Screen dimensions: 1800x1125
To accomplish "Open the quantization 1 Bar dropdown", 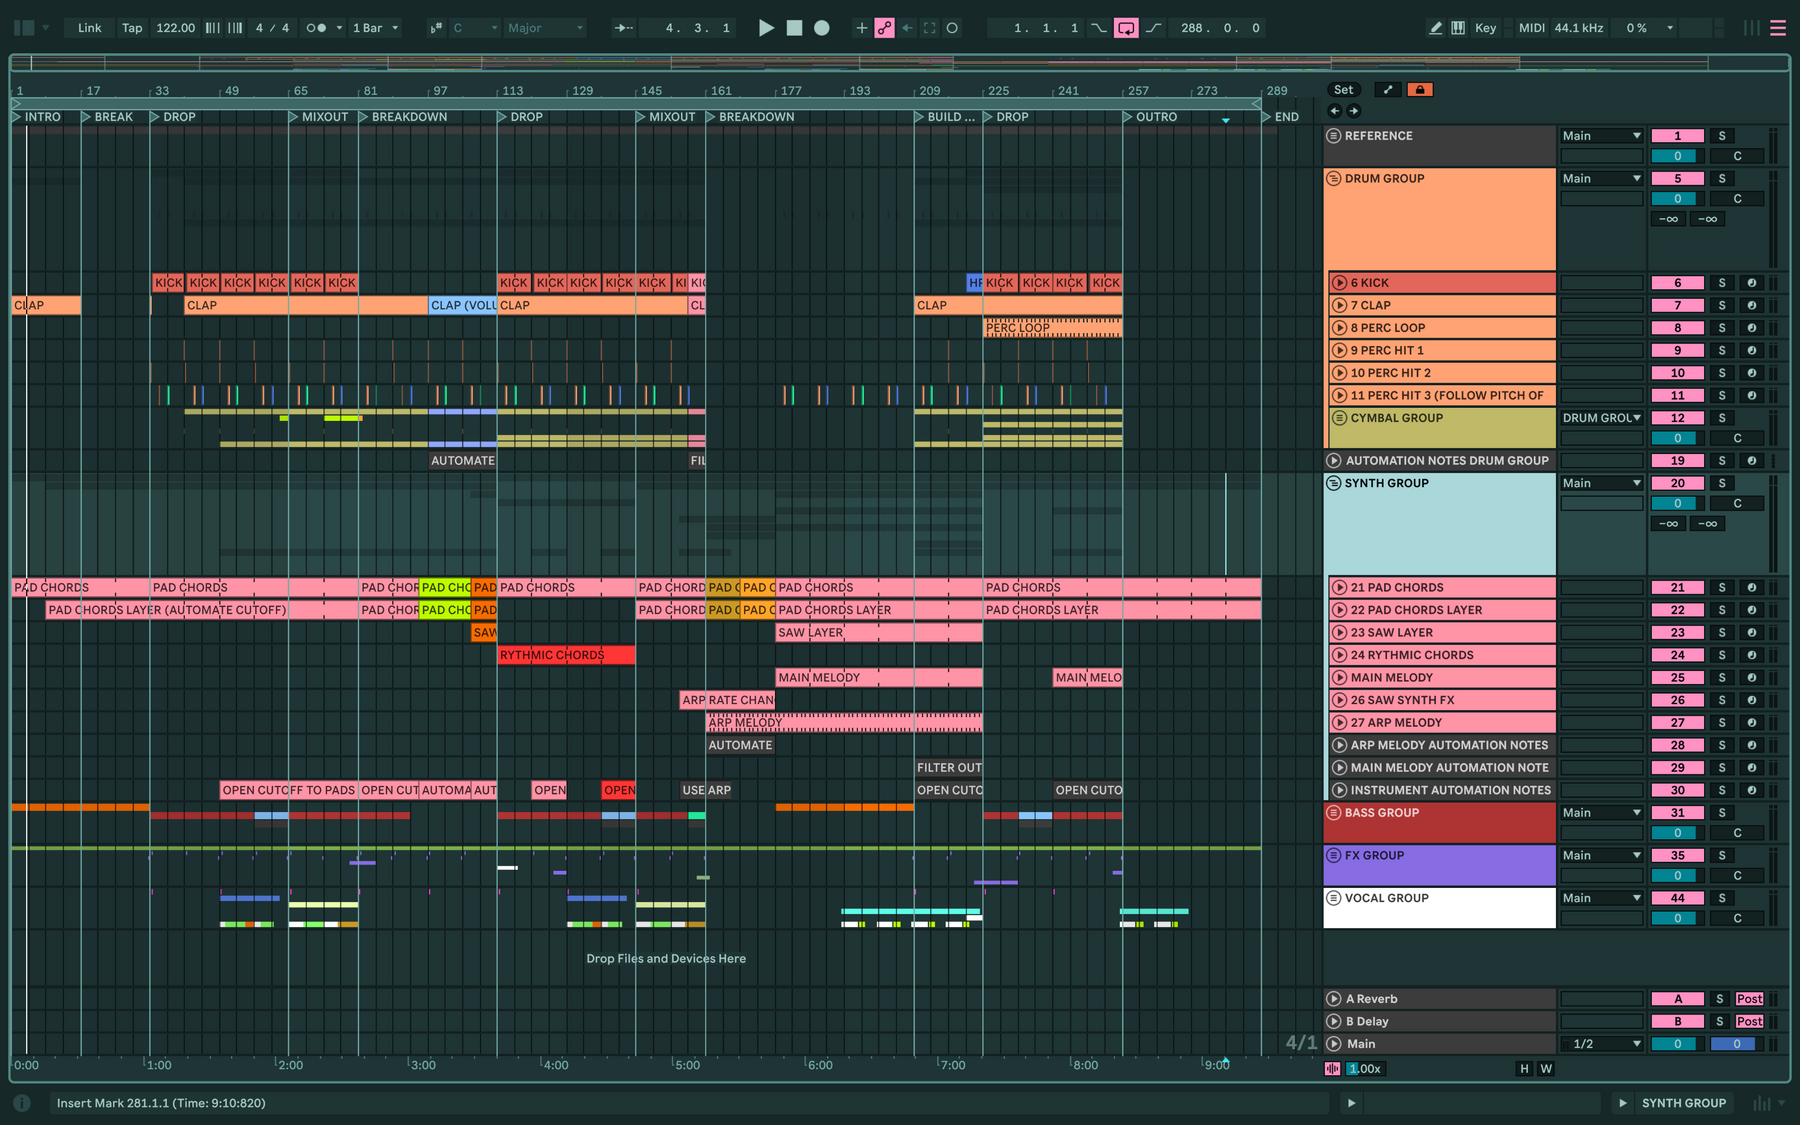I will pyautogui.click(x=375, y=28).
